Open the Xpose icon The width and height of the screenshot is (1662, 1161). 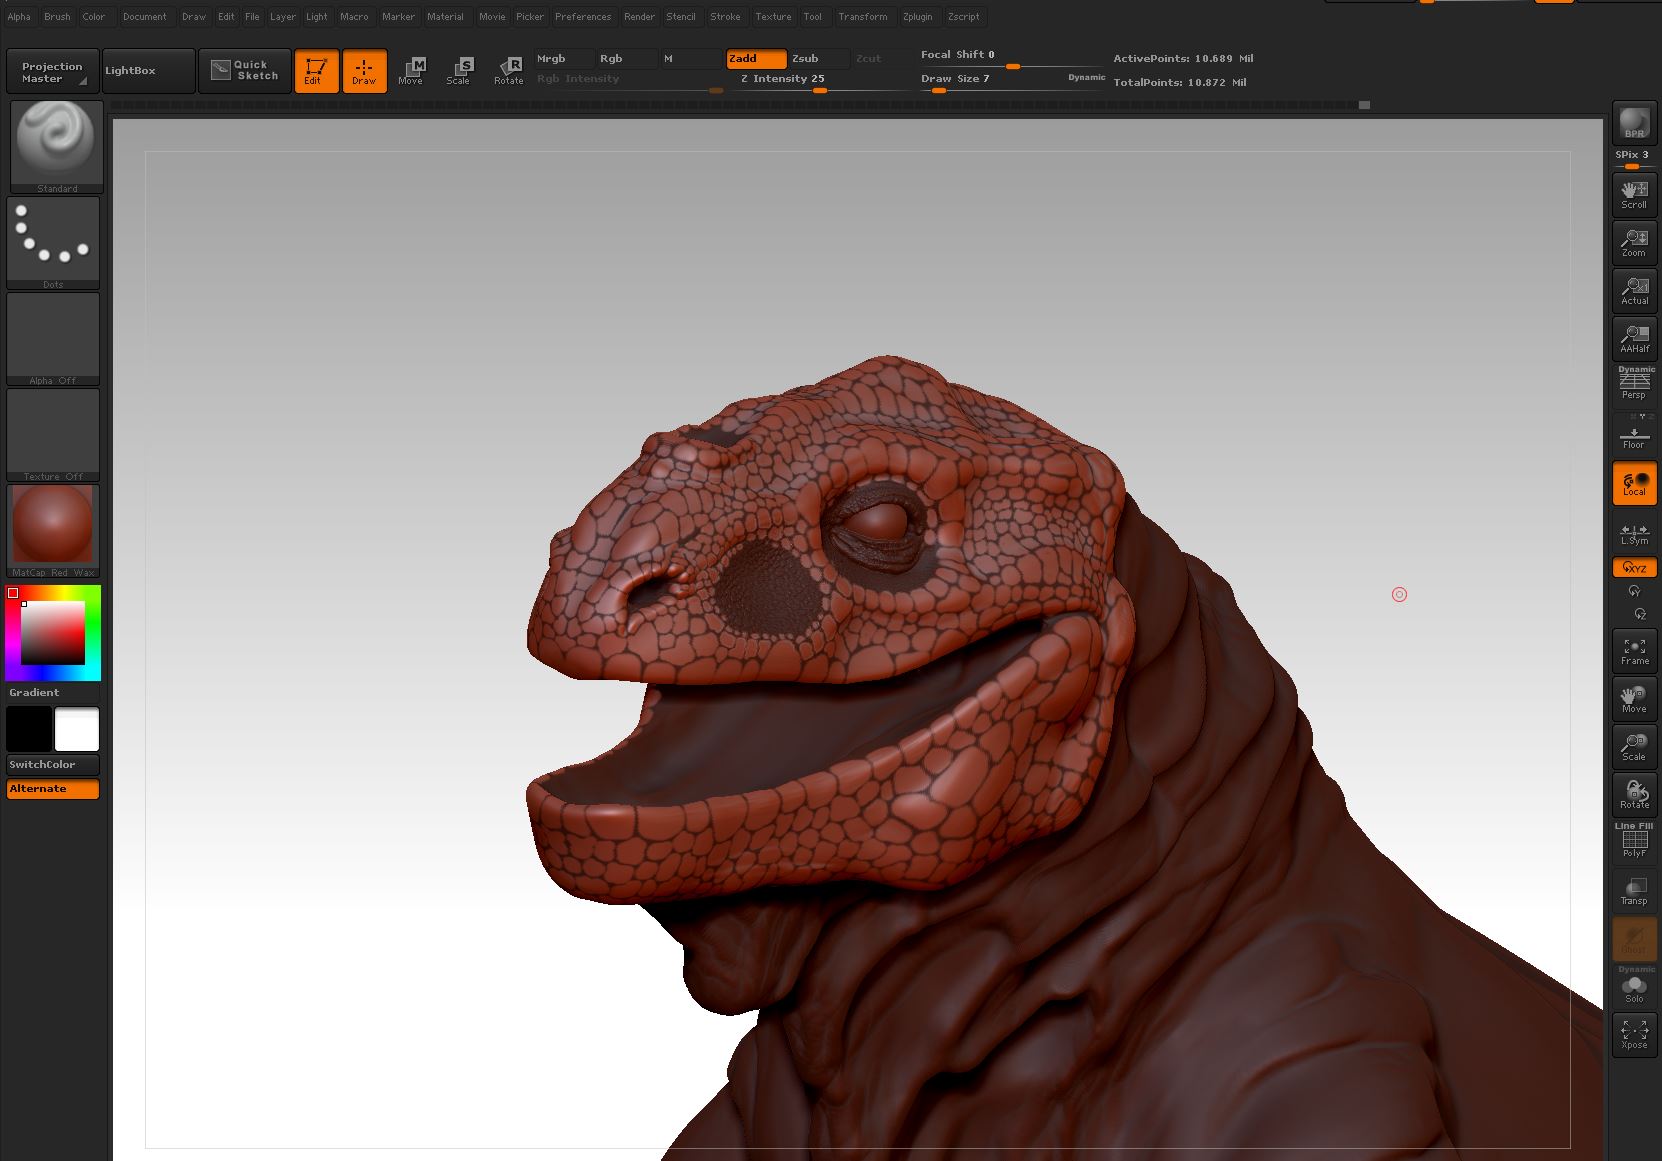pos(1634,1035)
